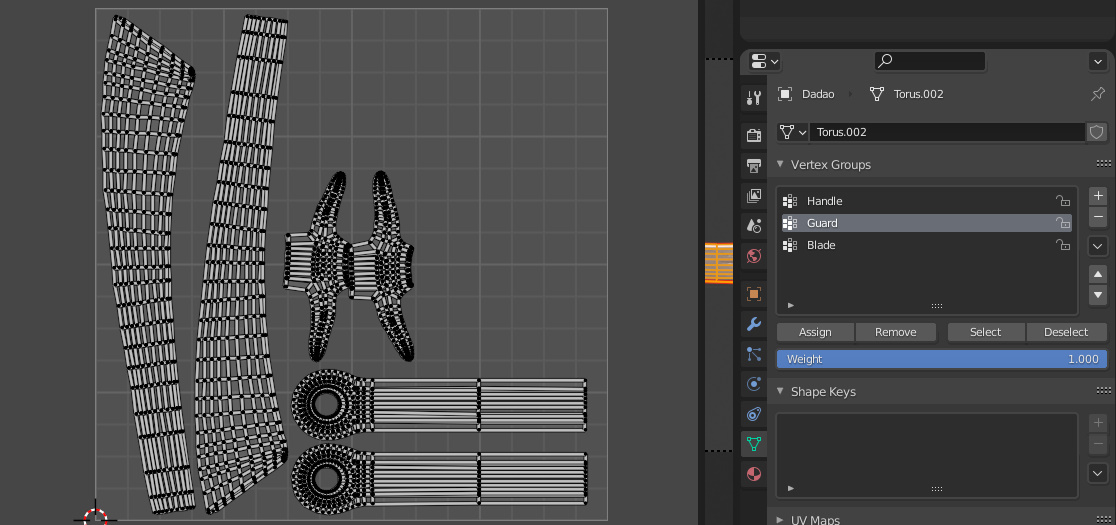Toggle lock on Blade vertex group

tap(1063, 245)
